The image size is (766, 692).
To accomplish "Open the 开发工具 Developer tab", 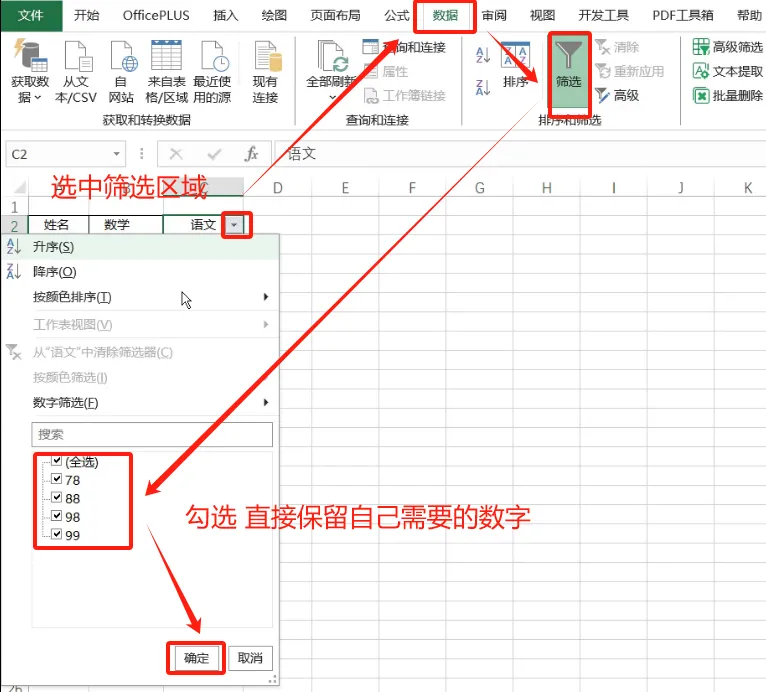I will coord(603,16).
